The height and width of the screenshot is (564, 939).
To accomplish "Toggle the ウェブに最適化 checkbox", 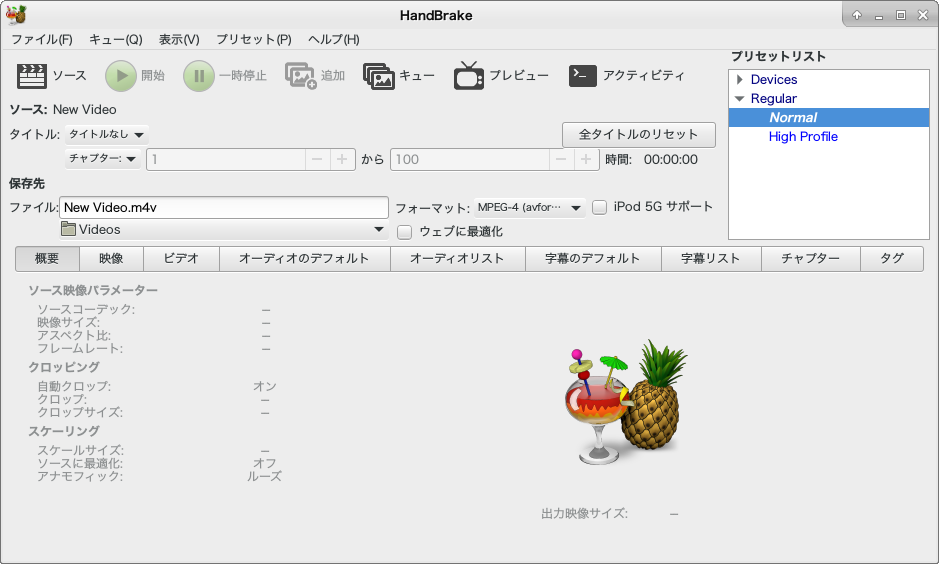I will [x=405, y=232].
